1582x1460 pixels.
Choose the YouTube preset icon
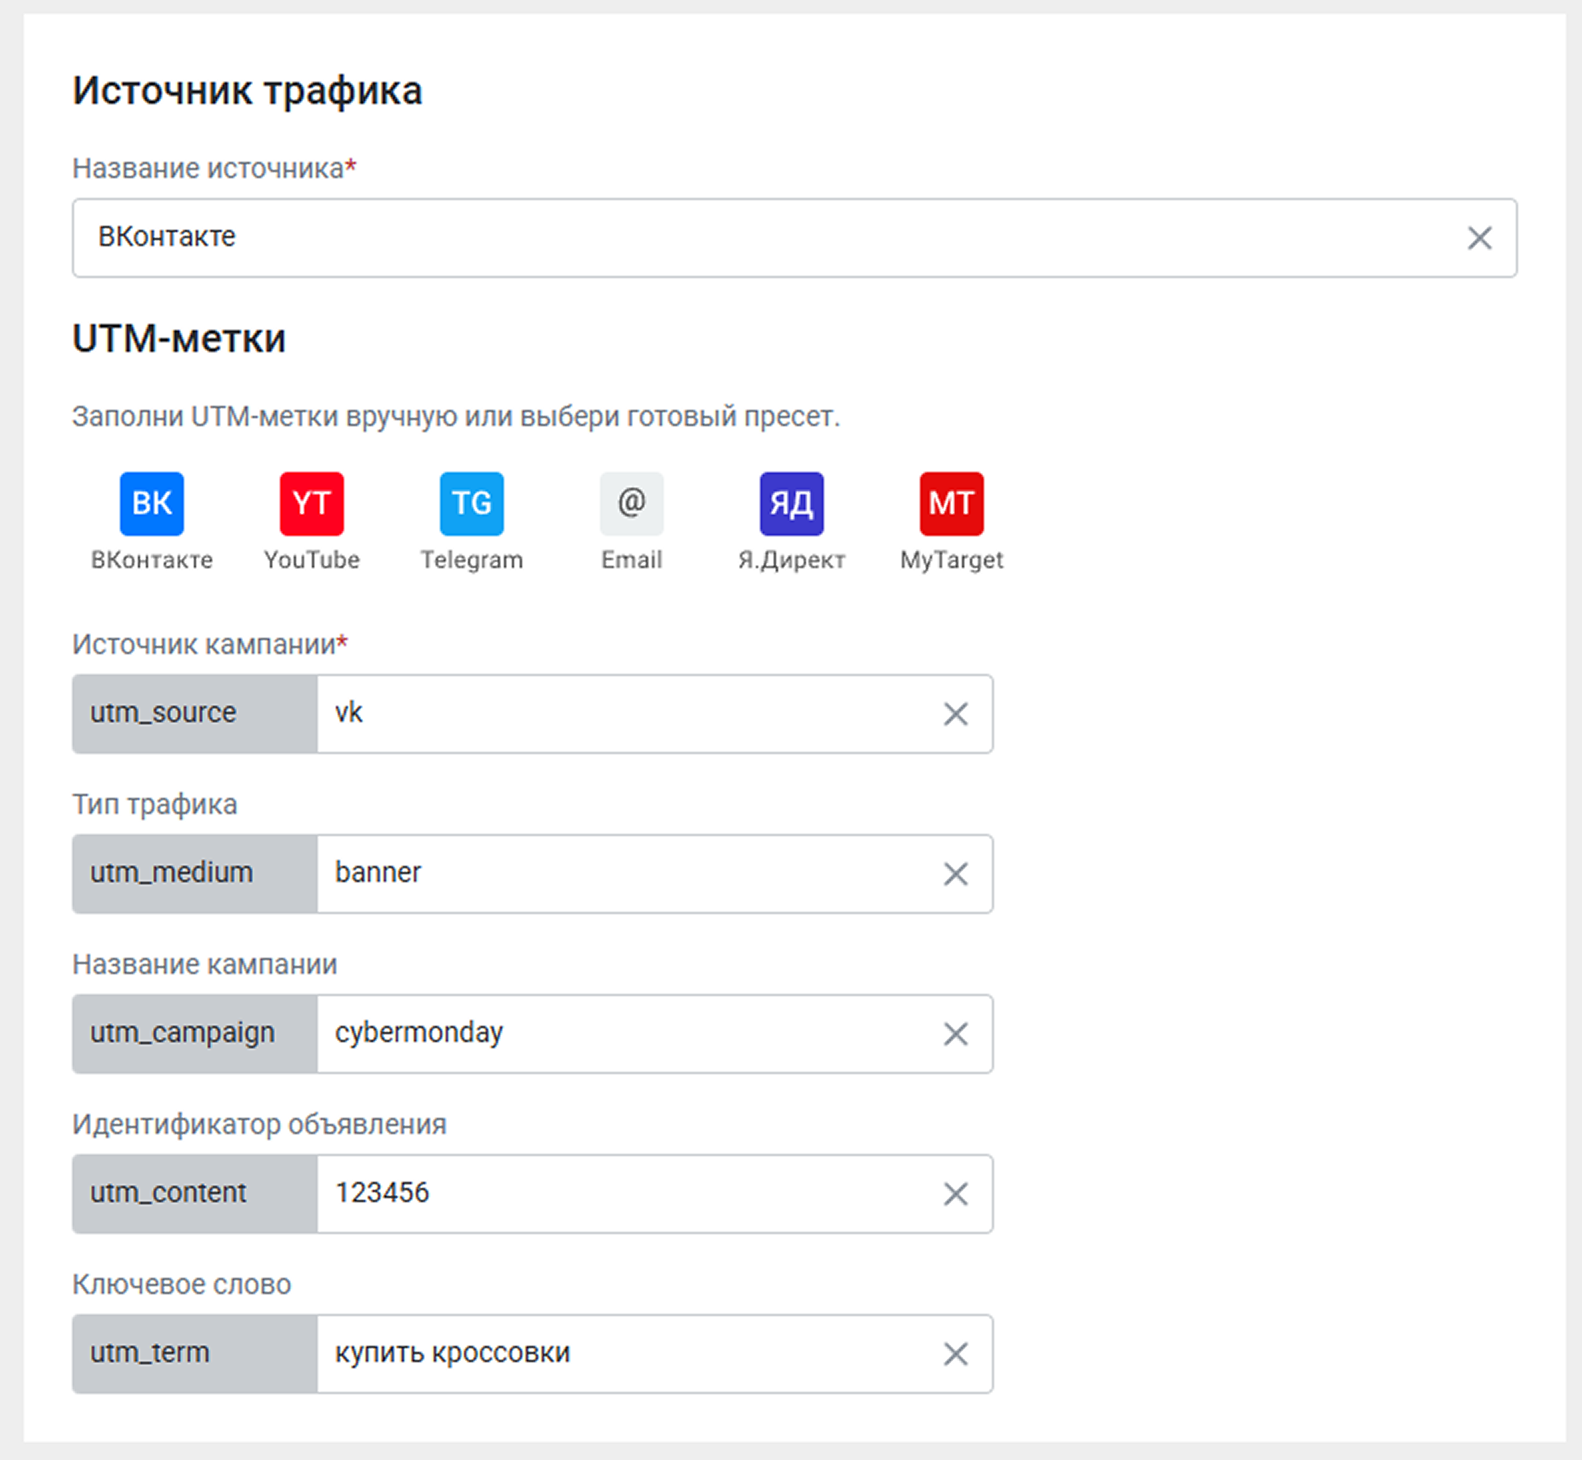(x=312, y=504)
